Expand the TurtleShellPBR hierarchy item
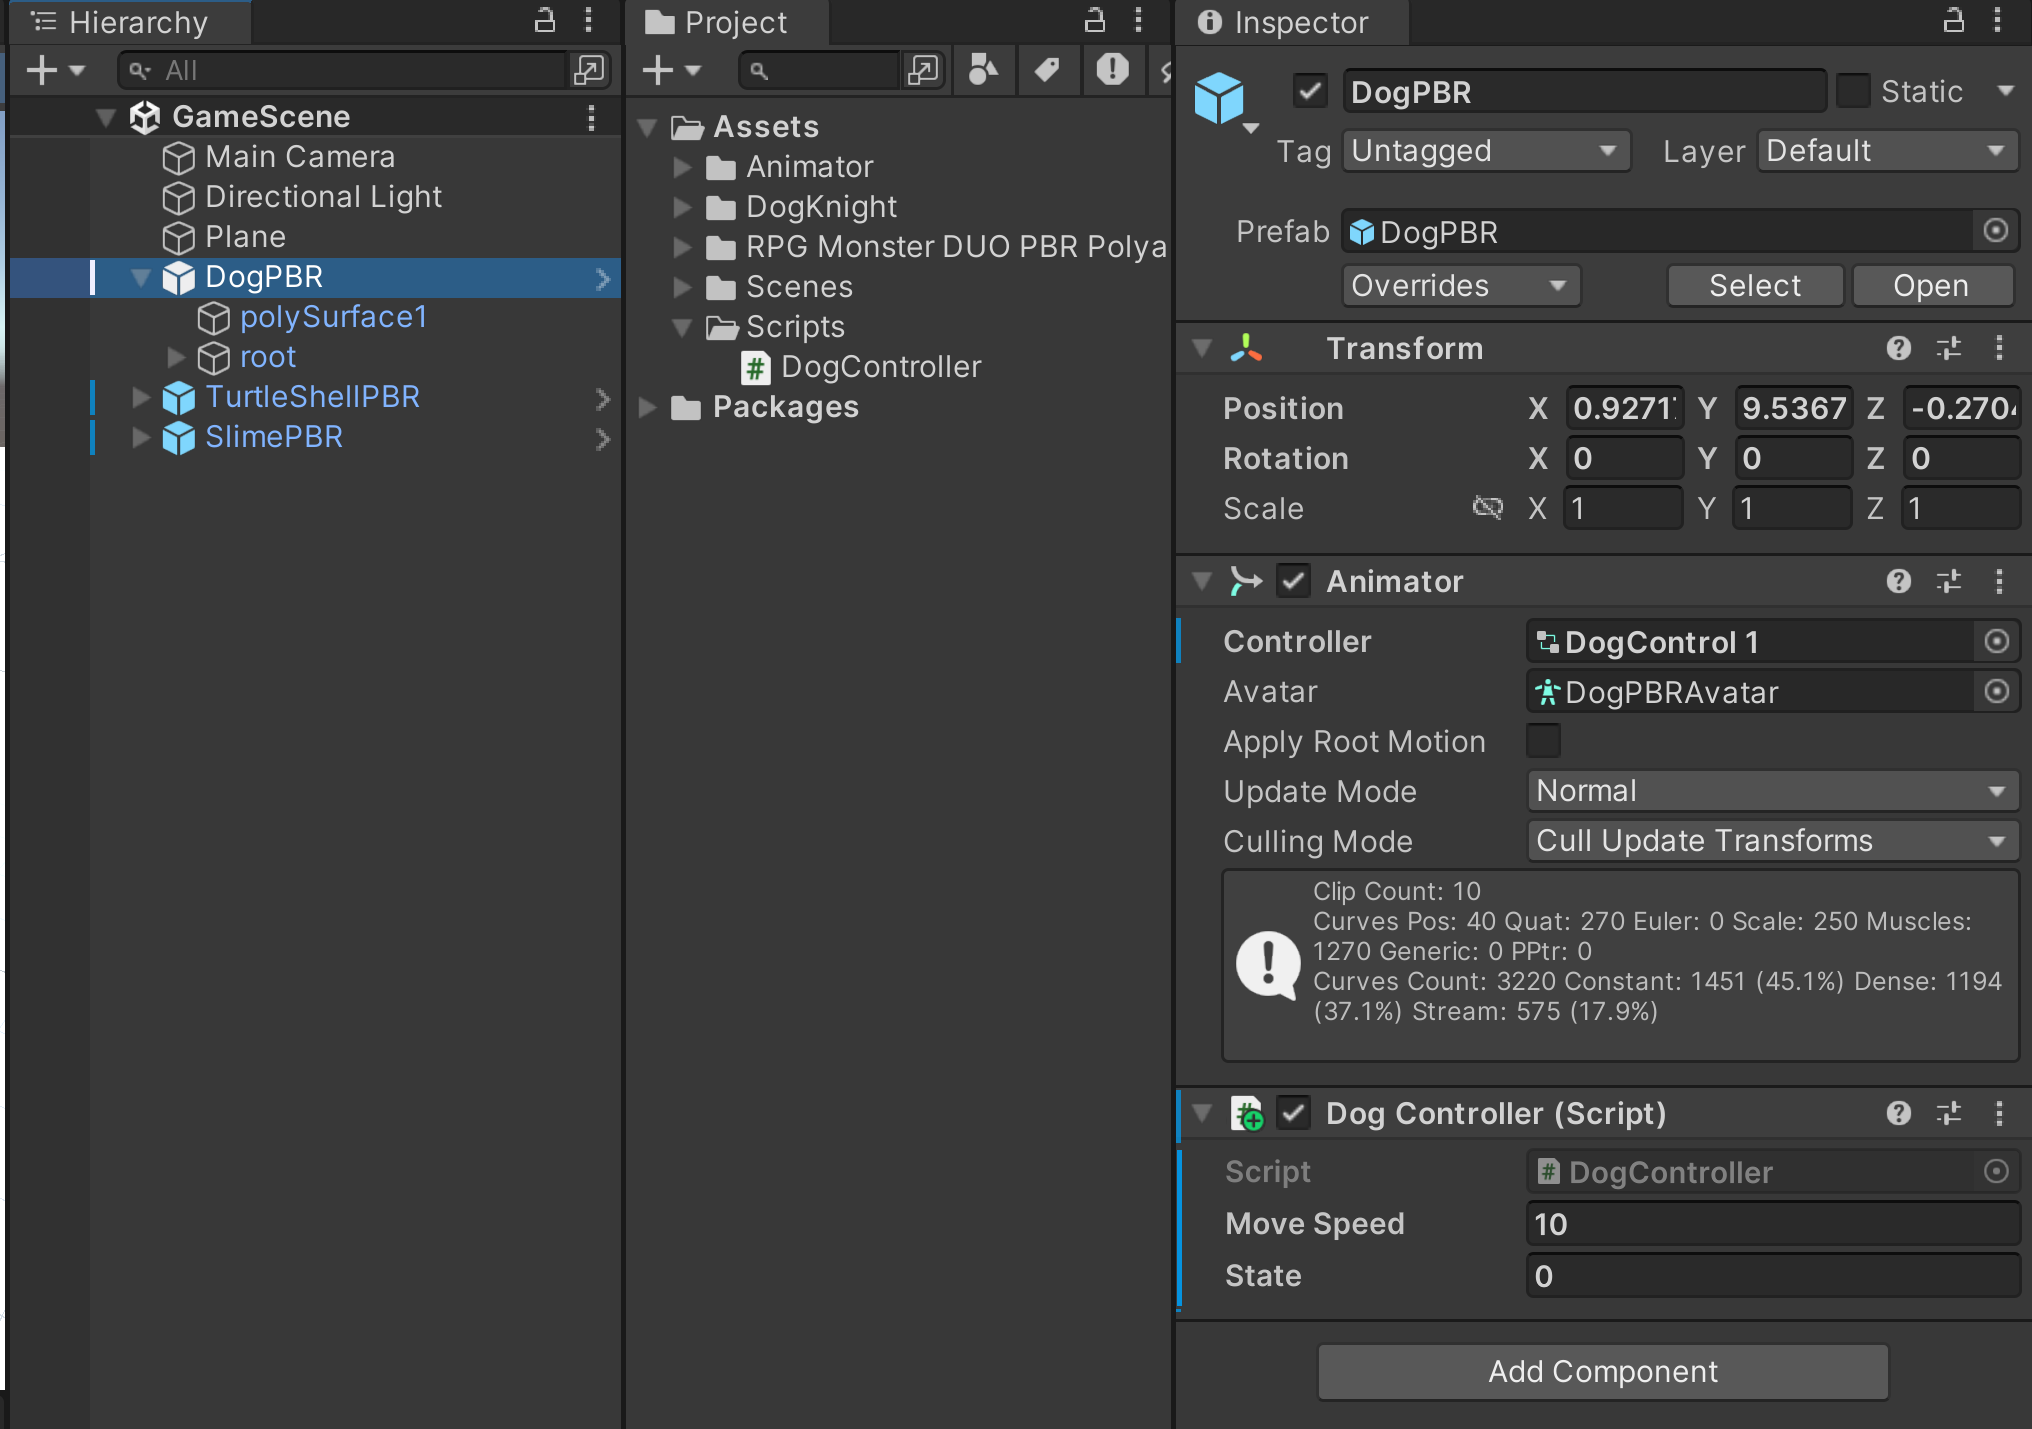 tap(141, 397)
